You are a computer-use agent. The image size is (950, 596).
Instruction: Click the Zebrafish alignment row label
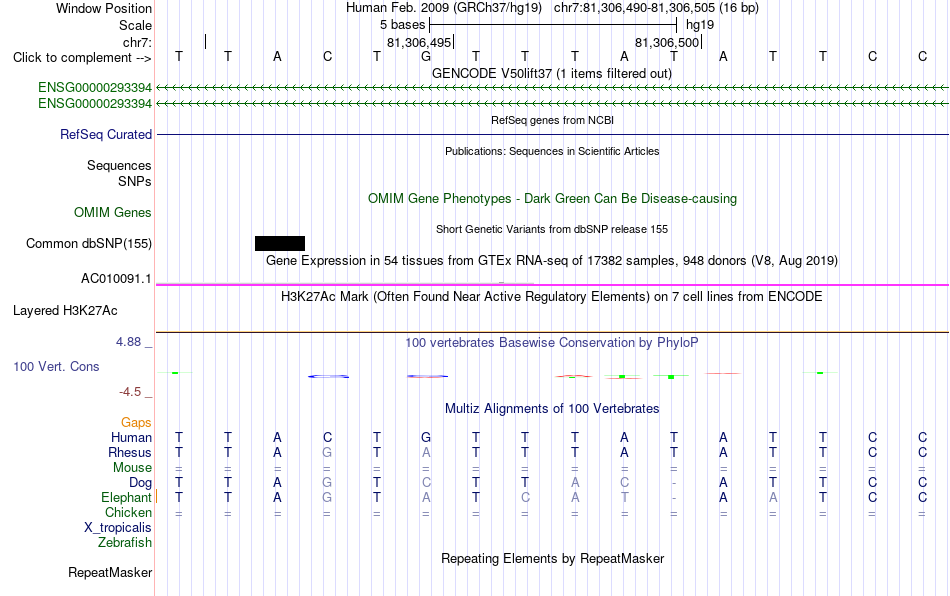pos(125,543)
